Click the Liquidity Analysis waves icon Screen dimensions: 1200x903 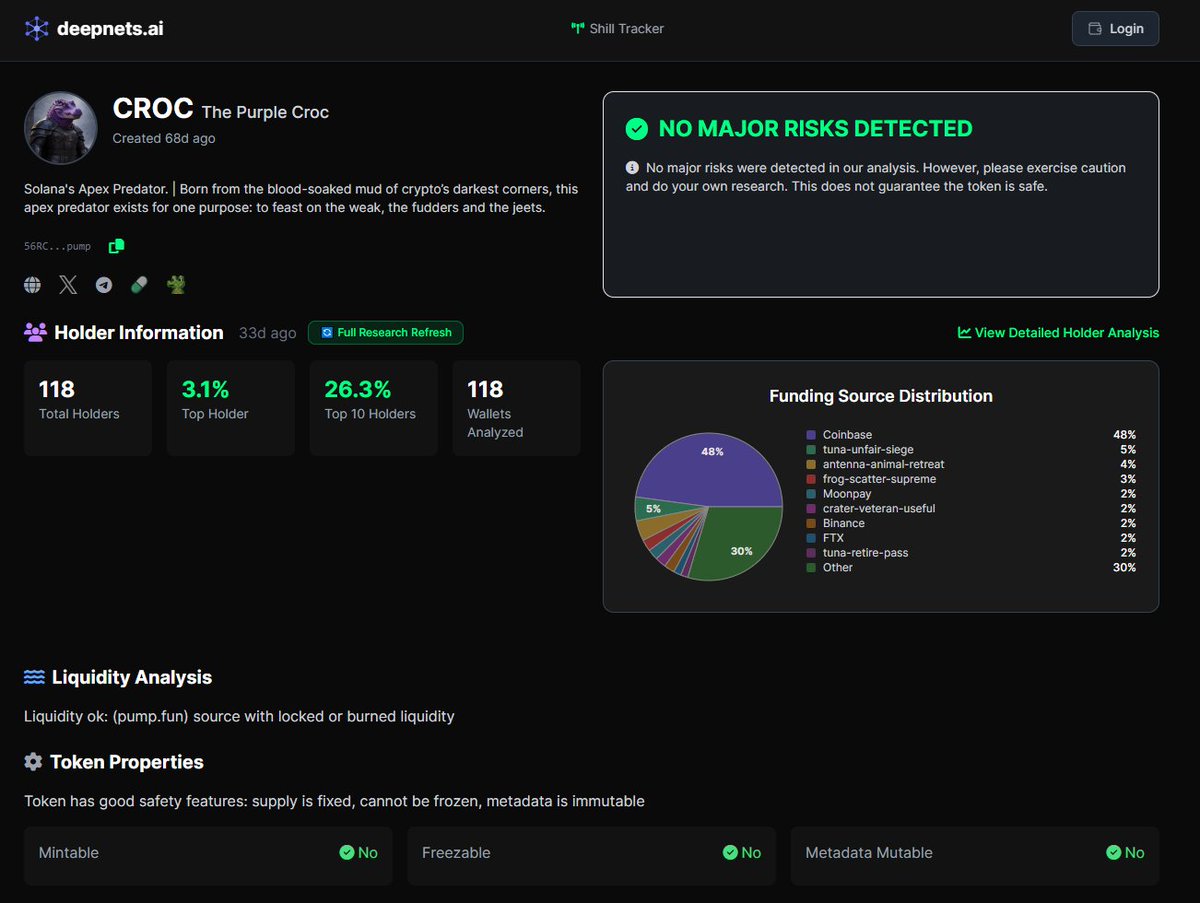click(x=34, y=677)
